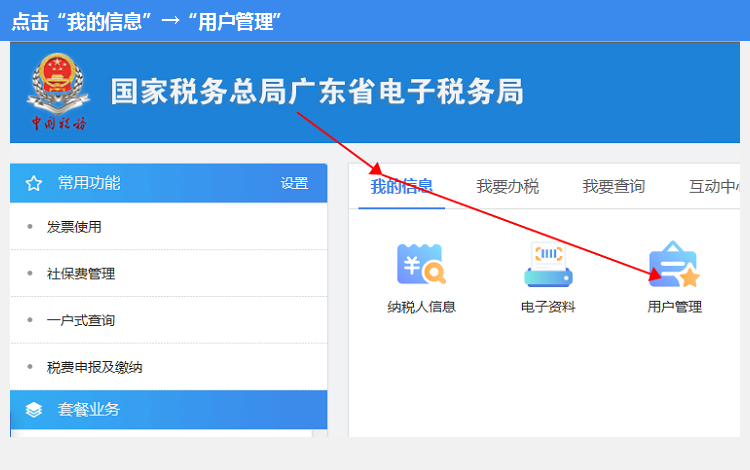Switch to the 我的信息 tab
This screenshot has width=750, height=470.
pos(401,186)
